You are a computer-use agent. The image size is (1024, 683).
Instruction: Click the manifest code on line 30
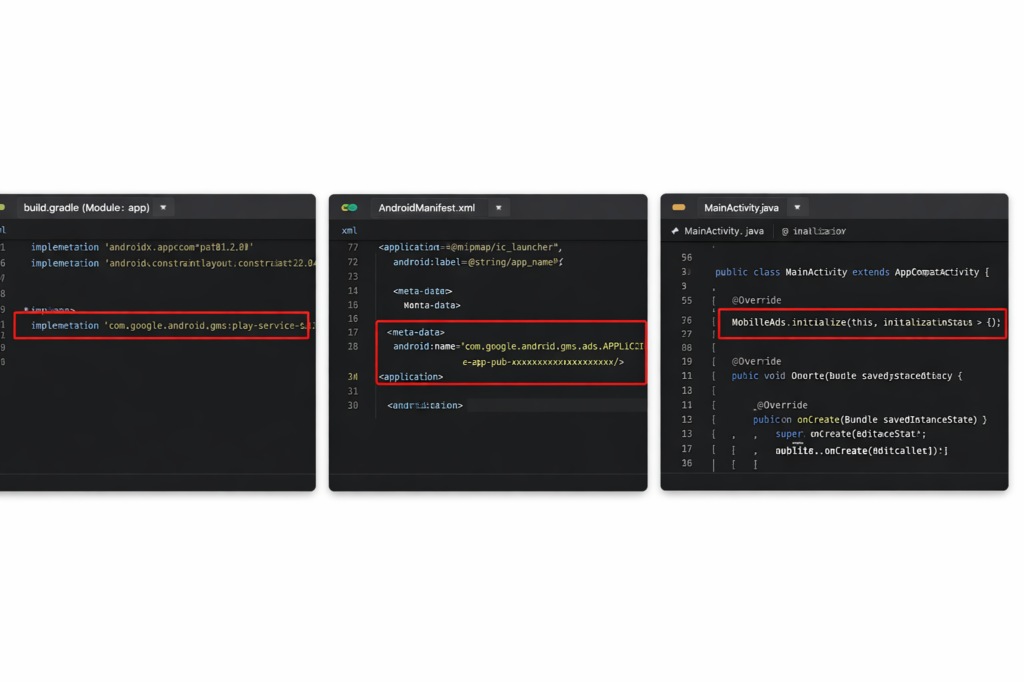point(425,405)
